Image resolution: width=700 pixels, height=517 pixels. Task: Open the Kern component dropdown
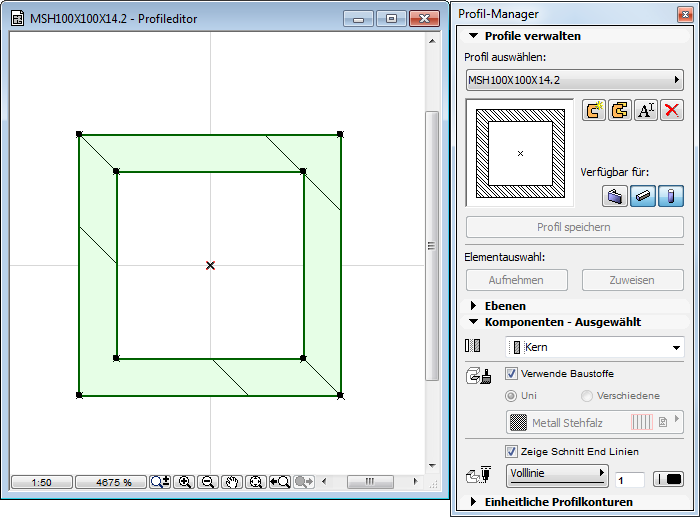[x=594, y=347]
